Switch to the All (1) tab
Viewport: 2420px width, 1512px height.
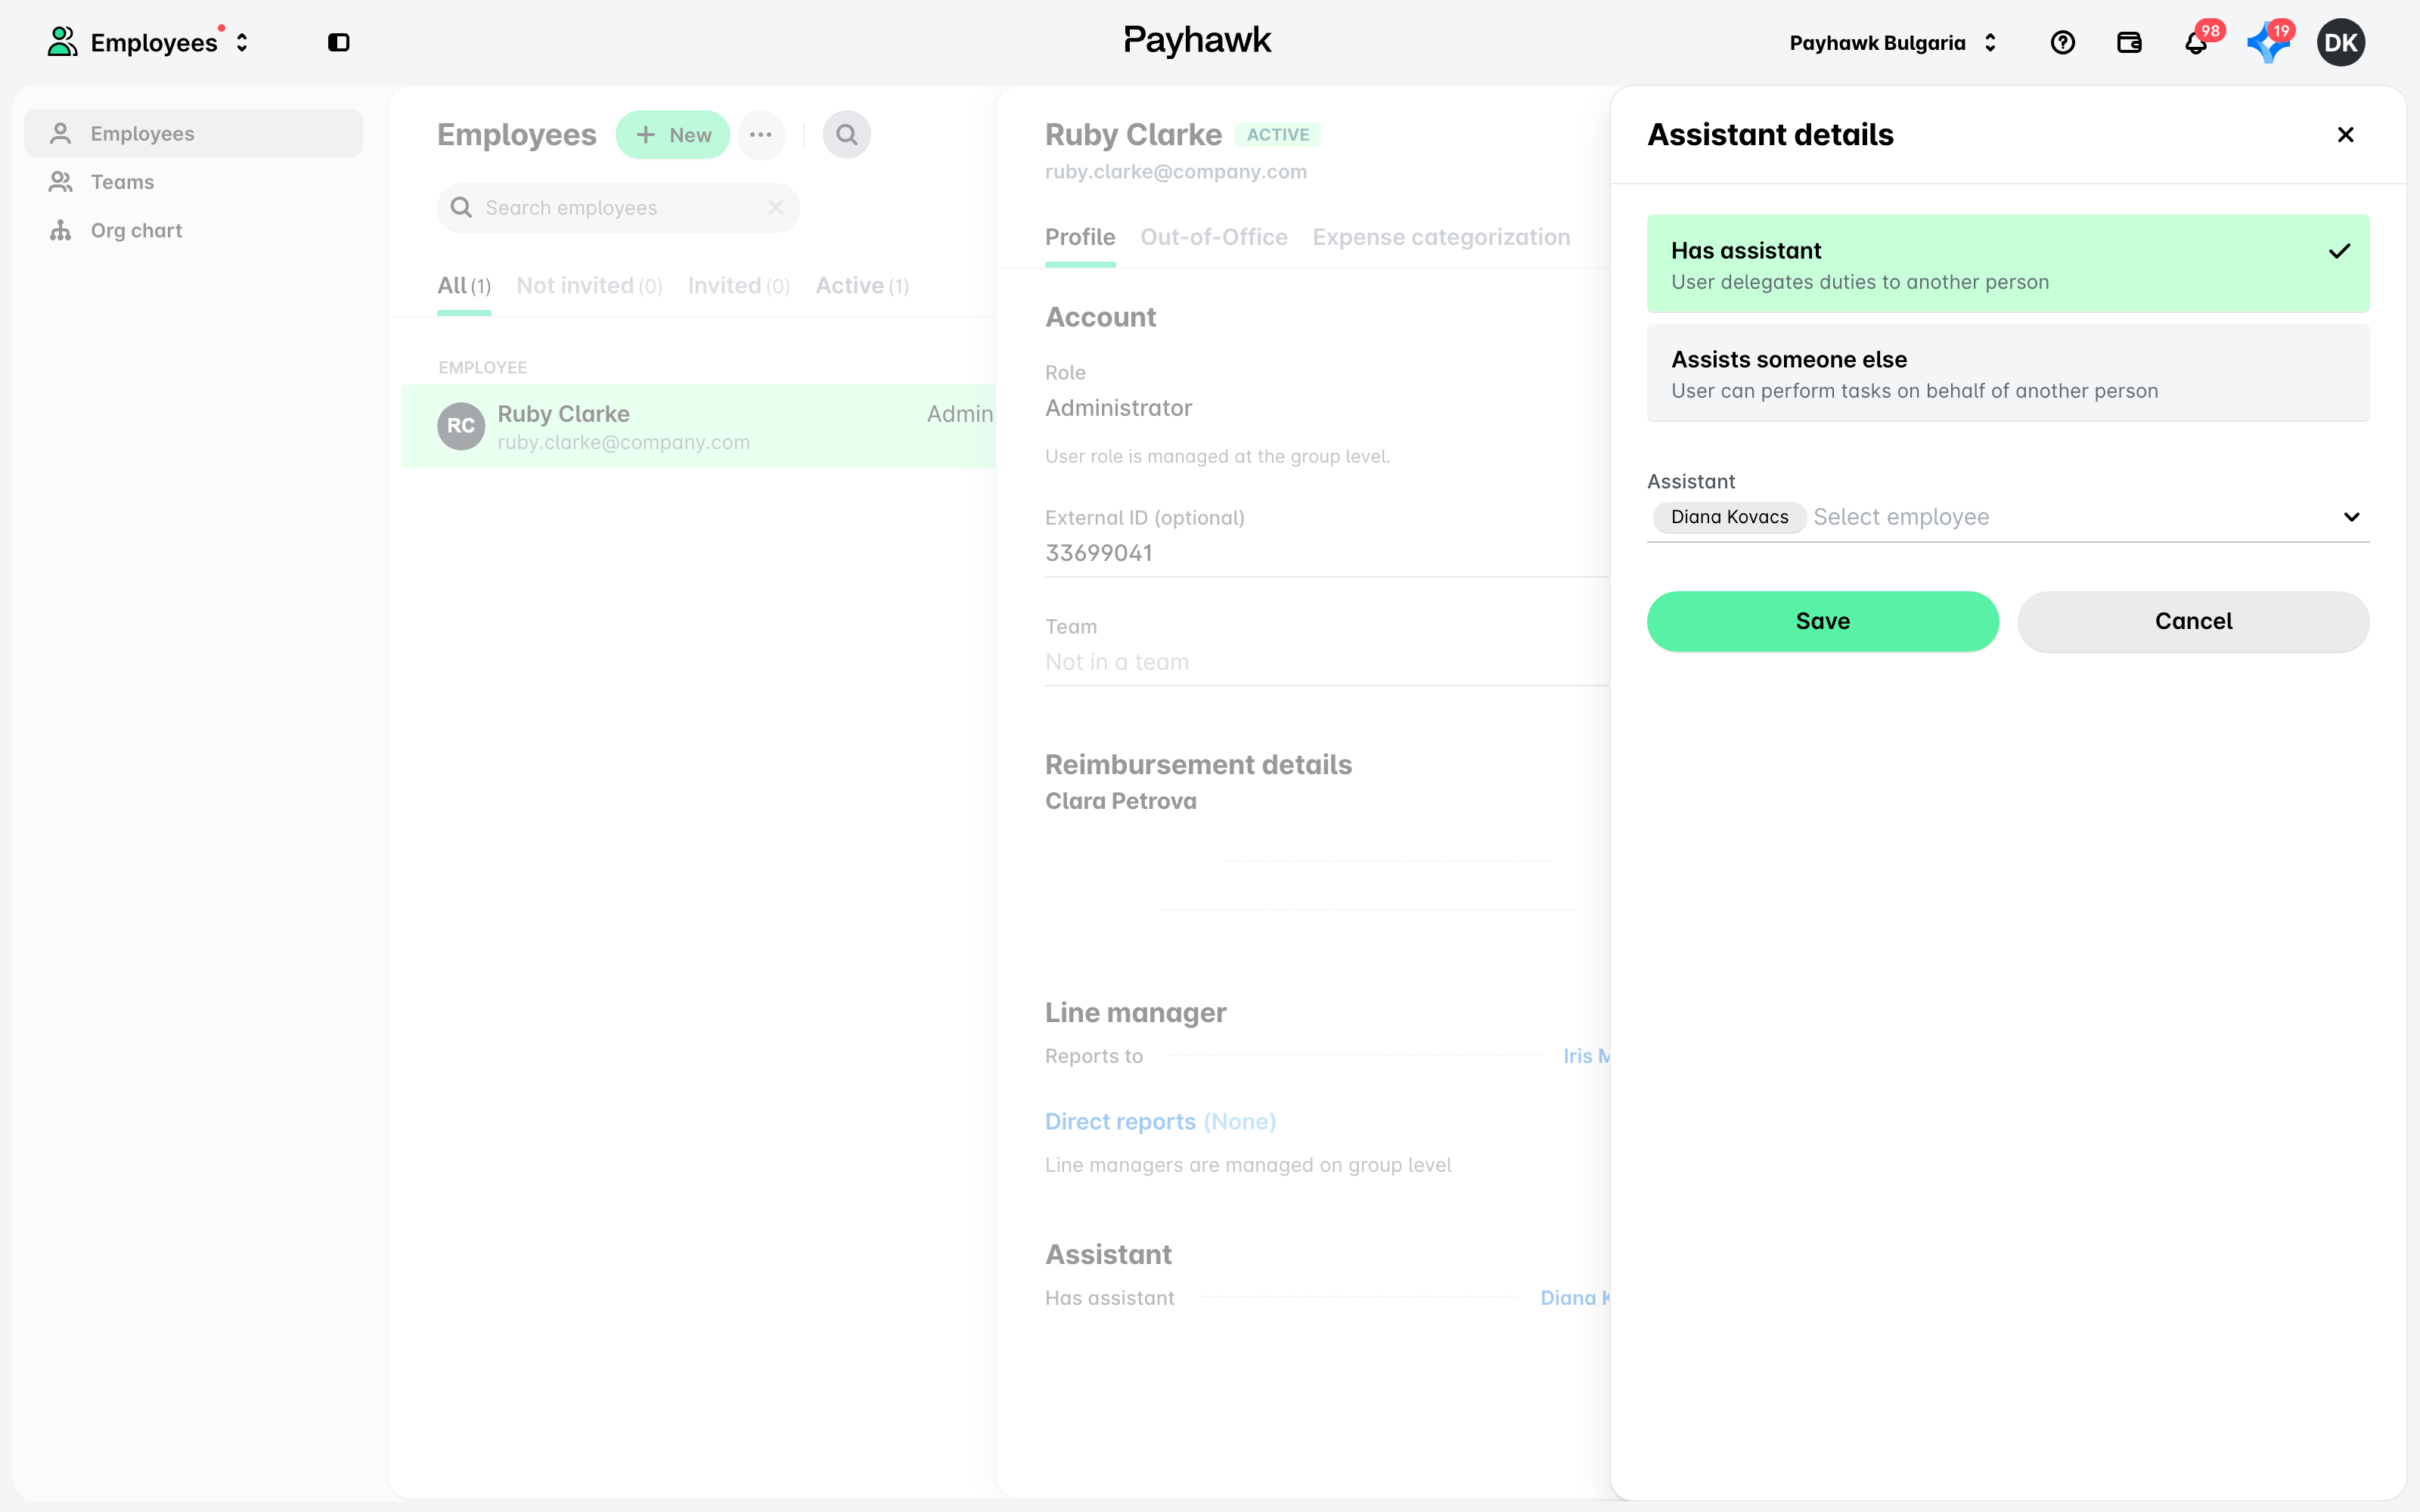(x=464, y=286)
